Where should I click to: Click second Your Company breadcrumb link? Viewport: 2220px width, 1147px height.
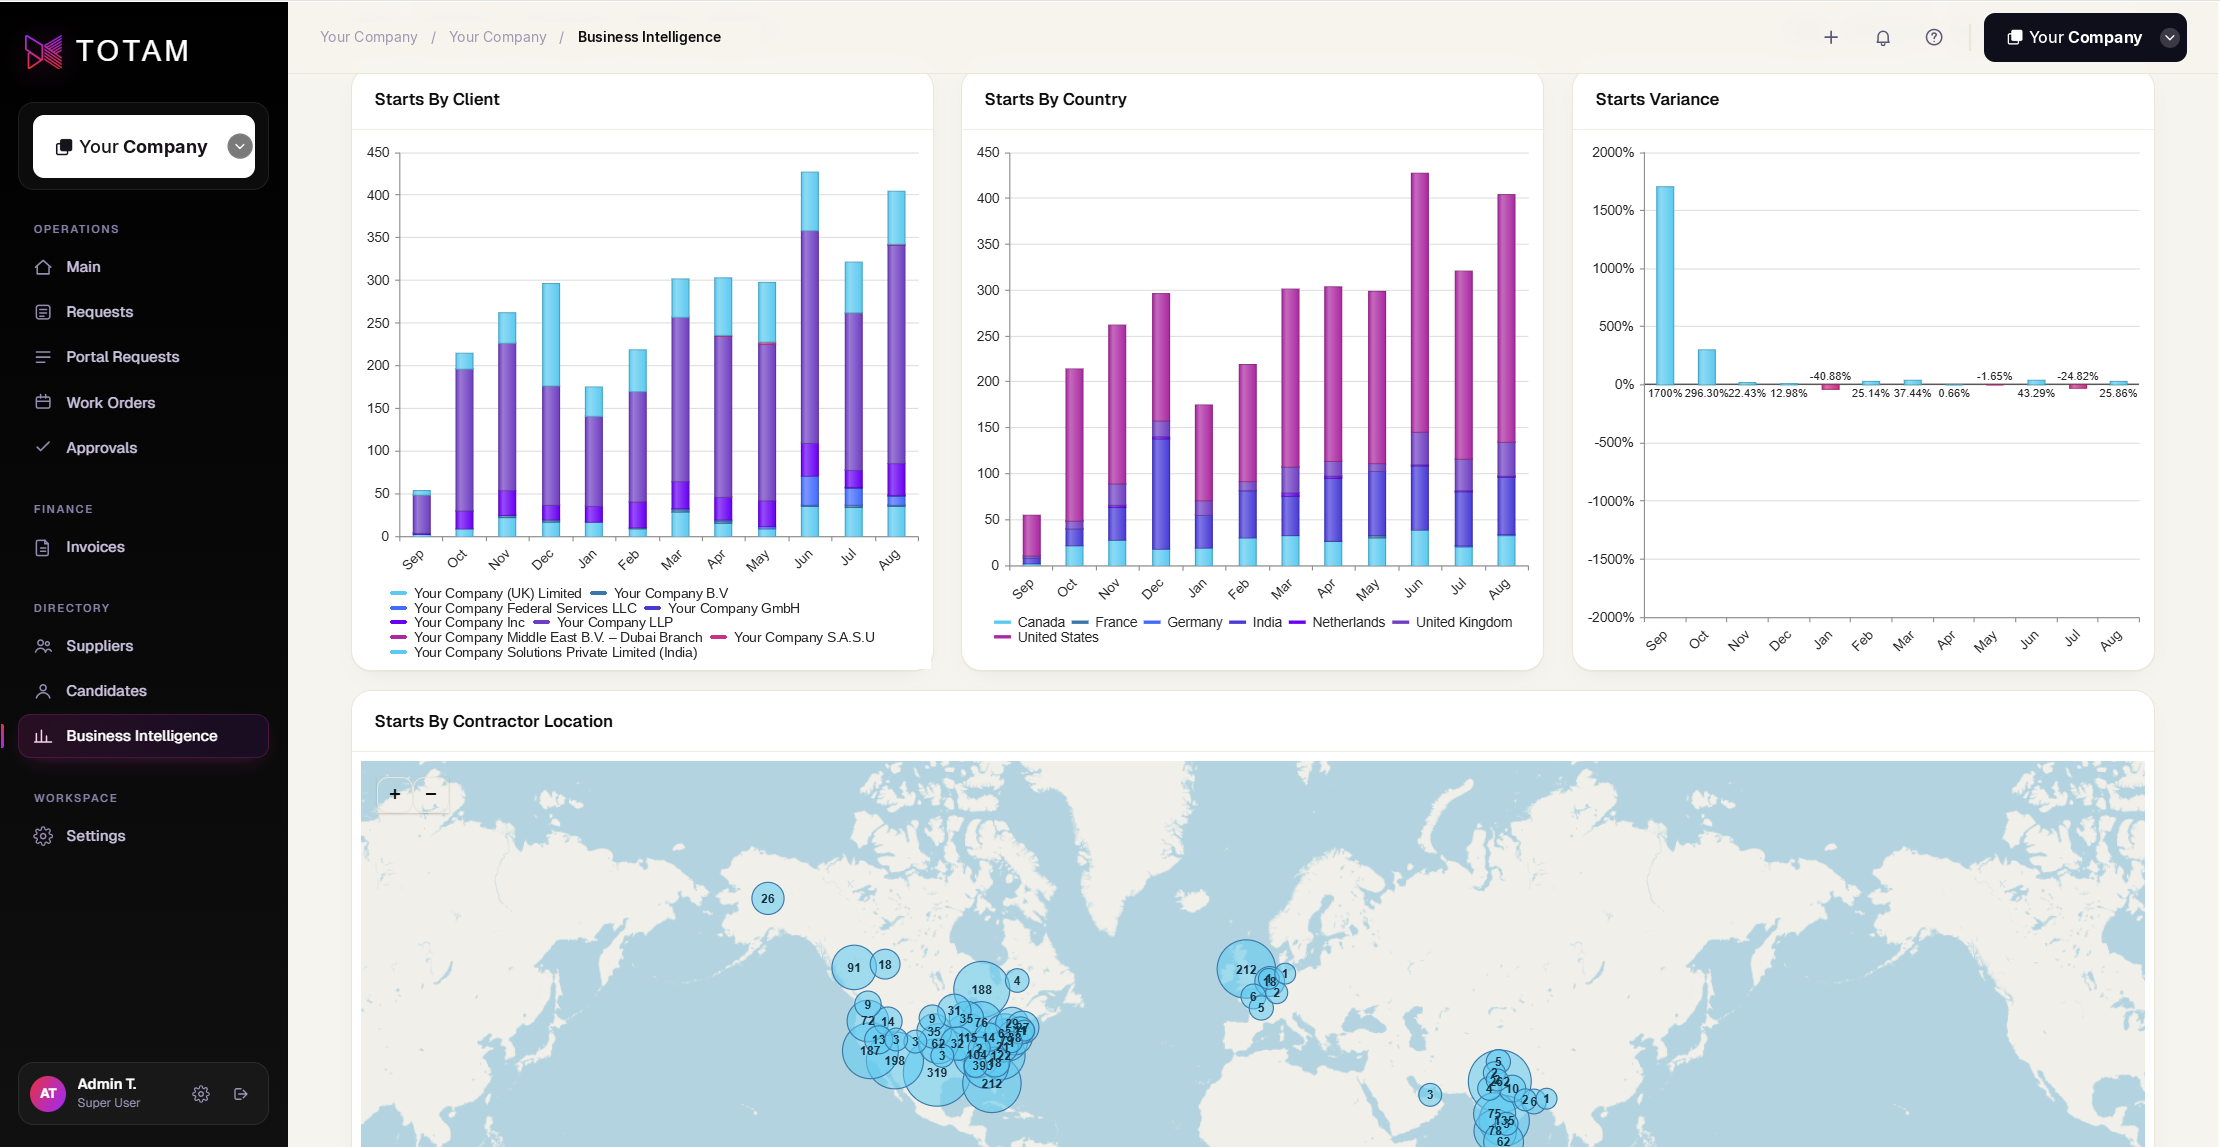[x=498, y=37]
